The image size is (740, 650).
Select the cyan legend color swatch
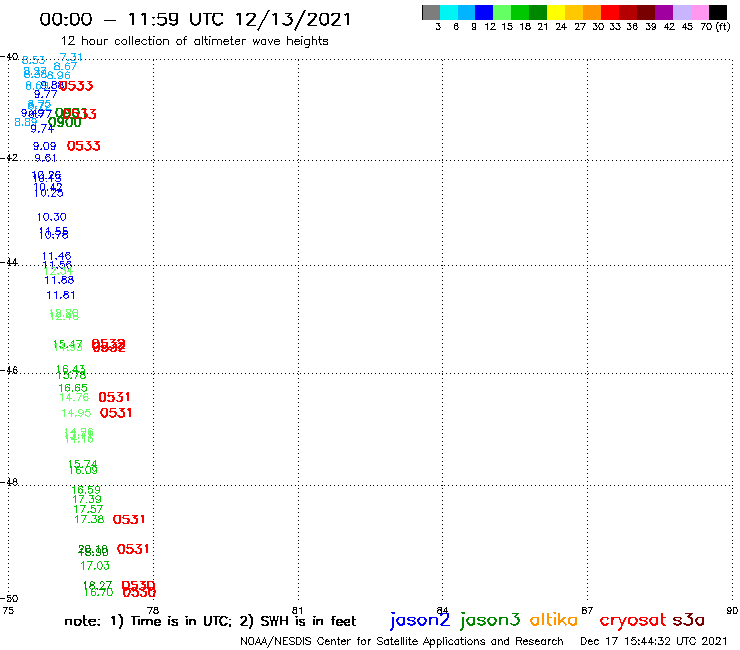(448, 13)
